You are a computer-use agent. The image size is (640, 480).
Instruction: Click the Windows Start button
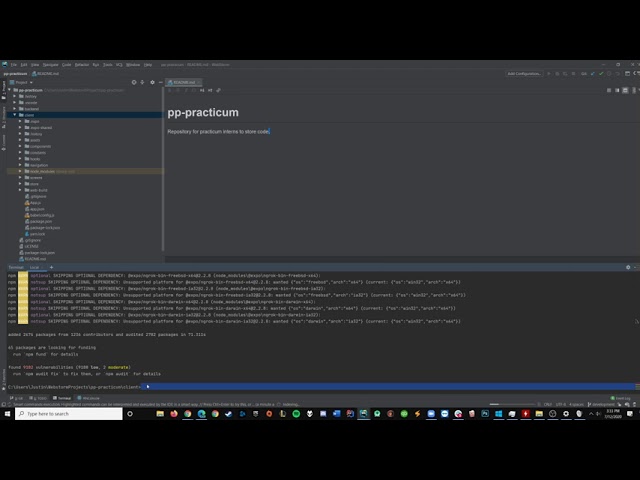[x=7, y=414]
